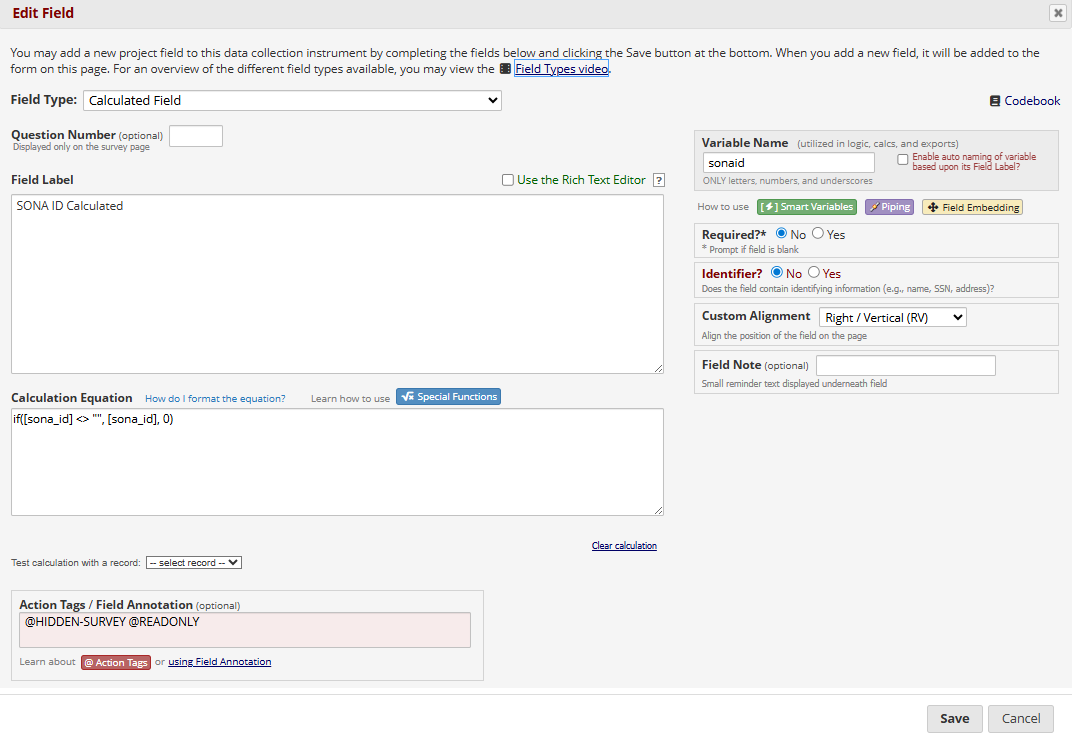Open the Field Type dropdown
This screenshot has width=1074, height=744.
pos(292,100)
